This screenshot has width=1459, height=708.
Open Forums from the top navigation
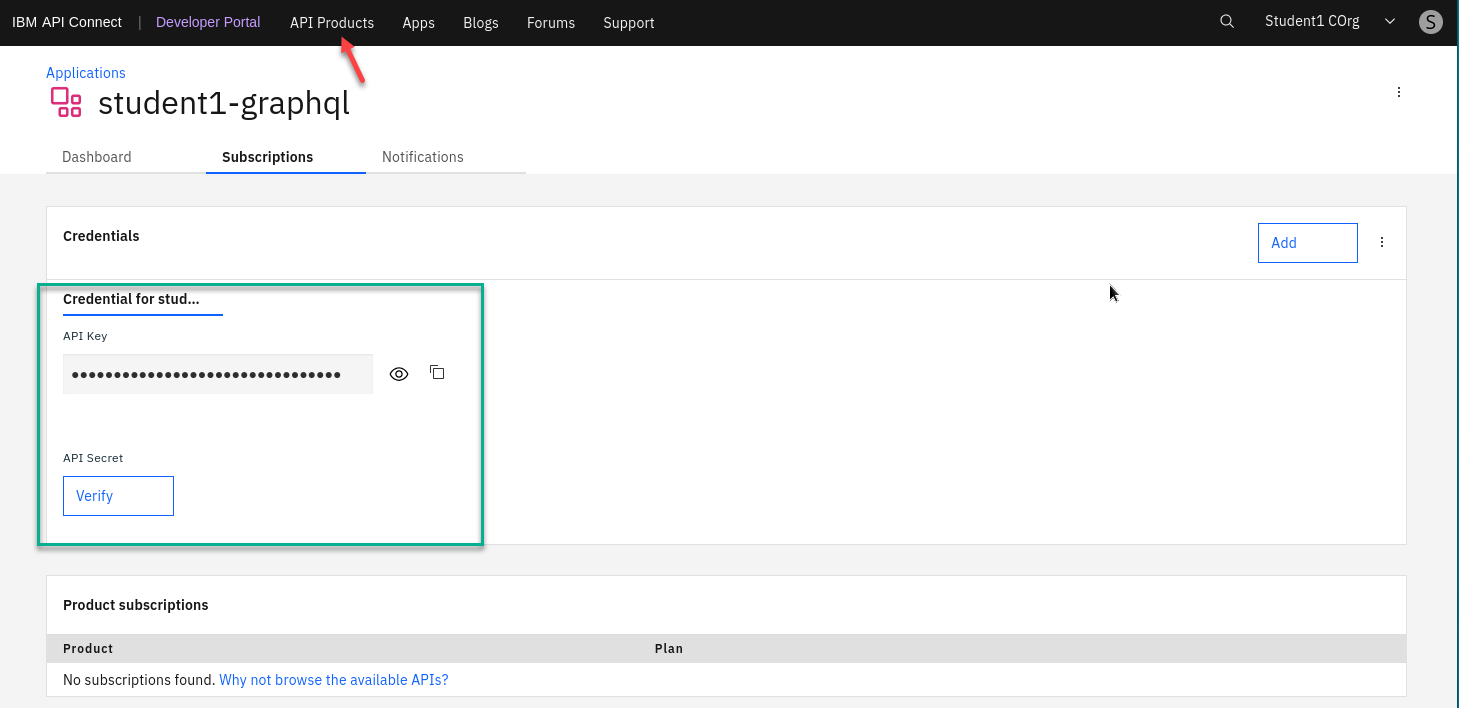(x=551, y=22)
